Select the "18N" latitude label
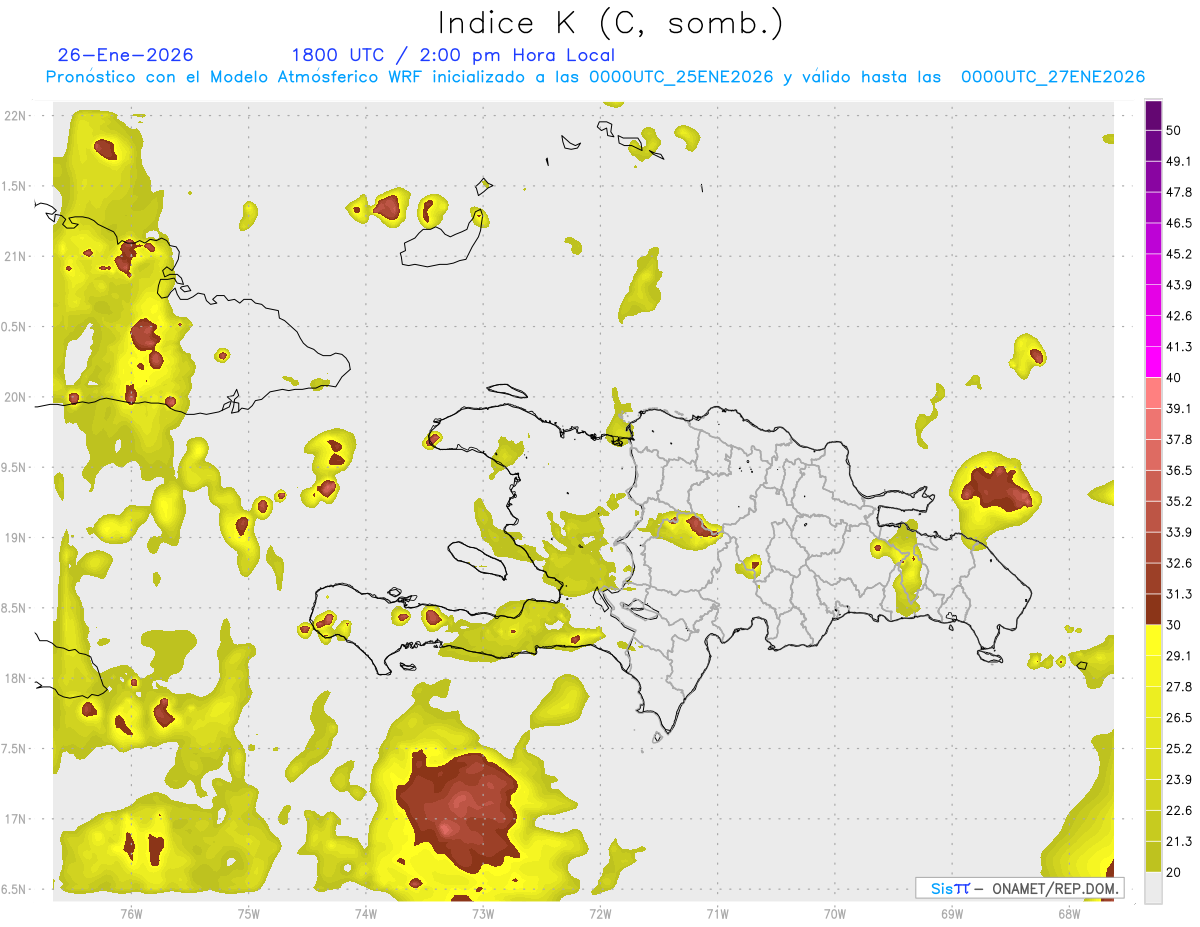This screenshot has height=927, width=1200. click(17, 679)
